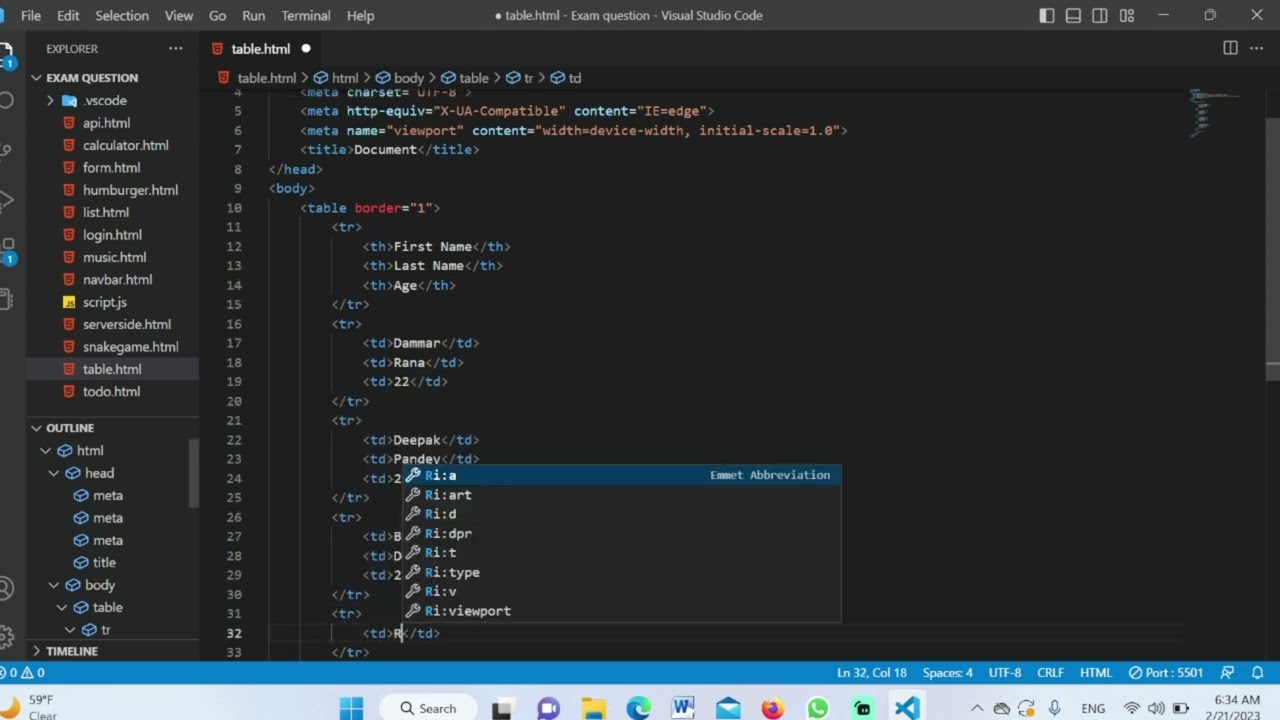Click the Spaces: 4 indentation setting
The height and width of the screenshot is (720, 1280).
[947, 673]
